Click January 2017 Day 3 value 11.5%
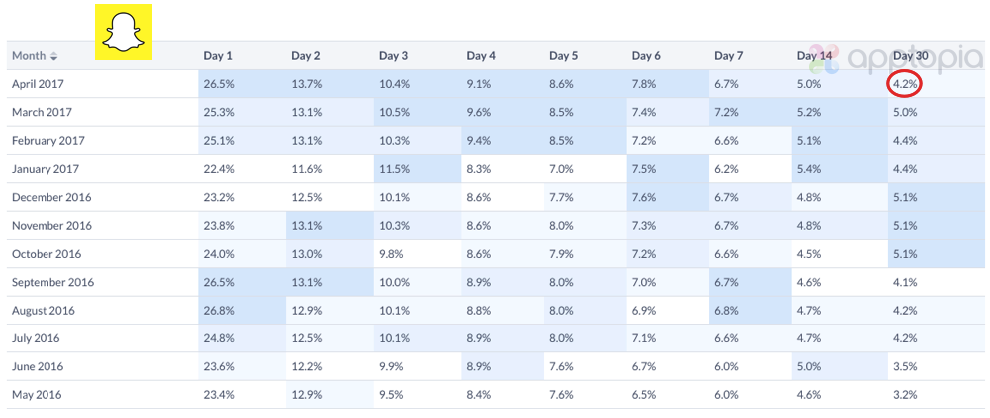This screenshot has width=990, height=418. 395,169
